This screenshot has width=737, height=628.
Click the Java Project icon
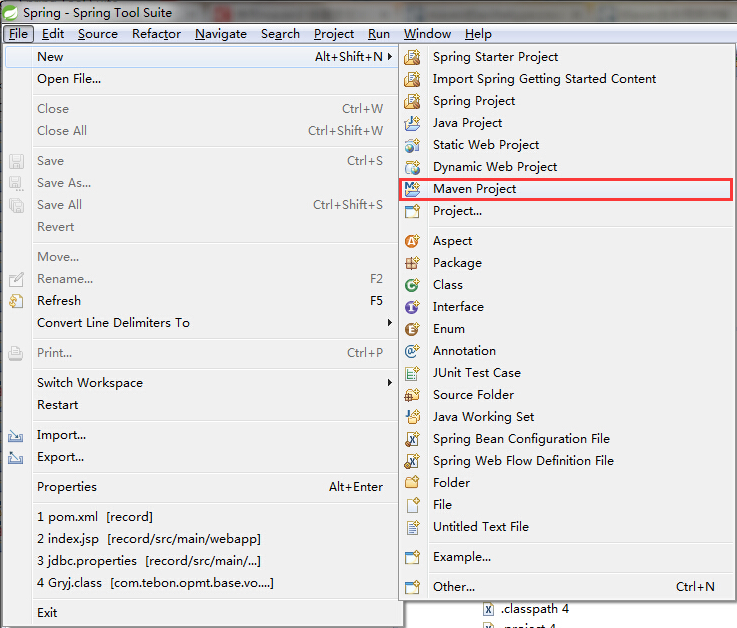click(412, 123)
